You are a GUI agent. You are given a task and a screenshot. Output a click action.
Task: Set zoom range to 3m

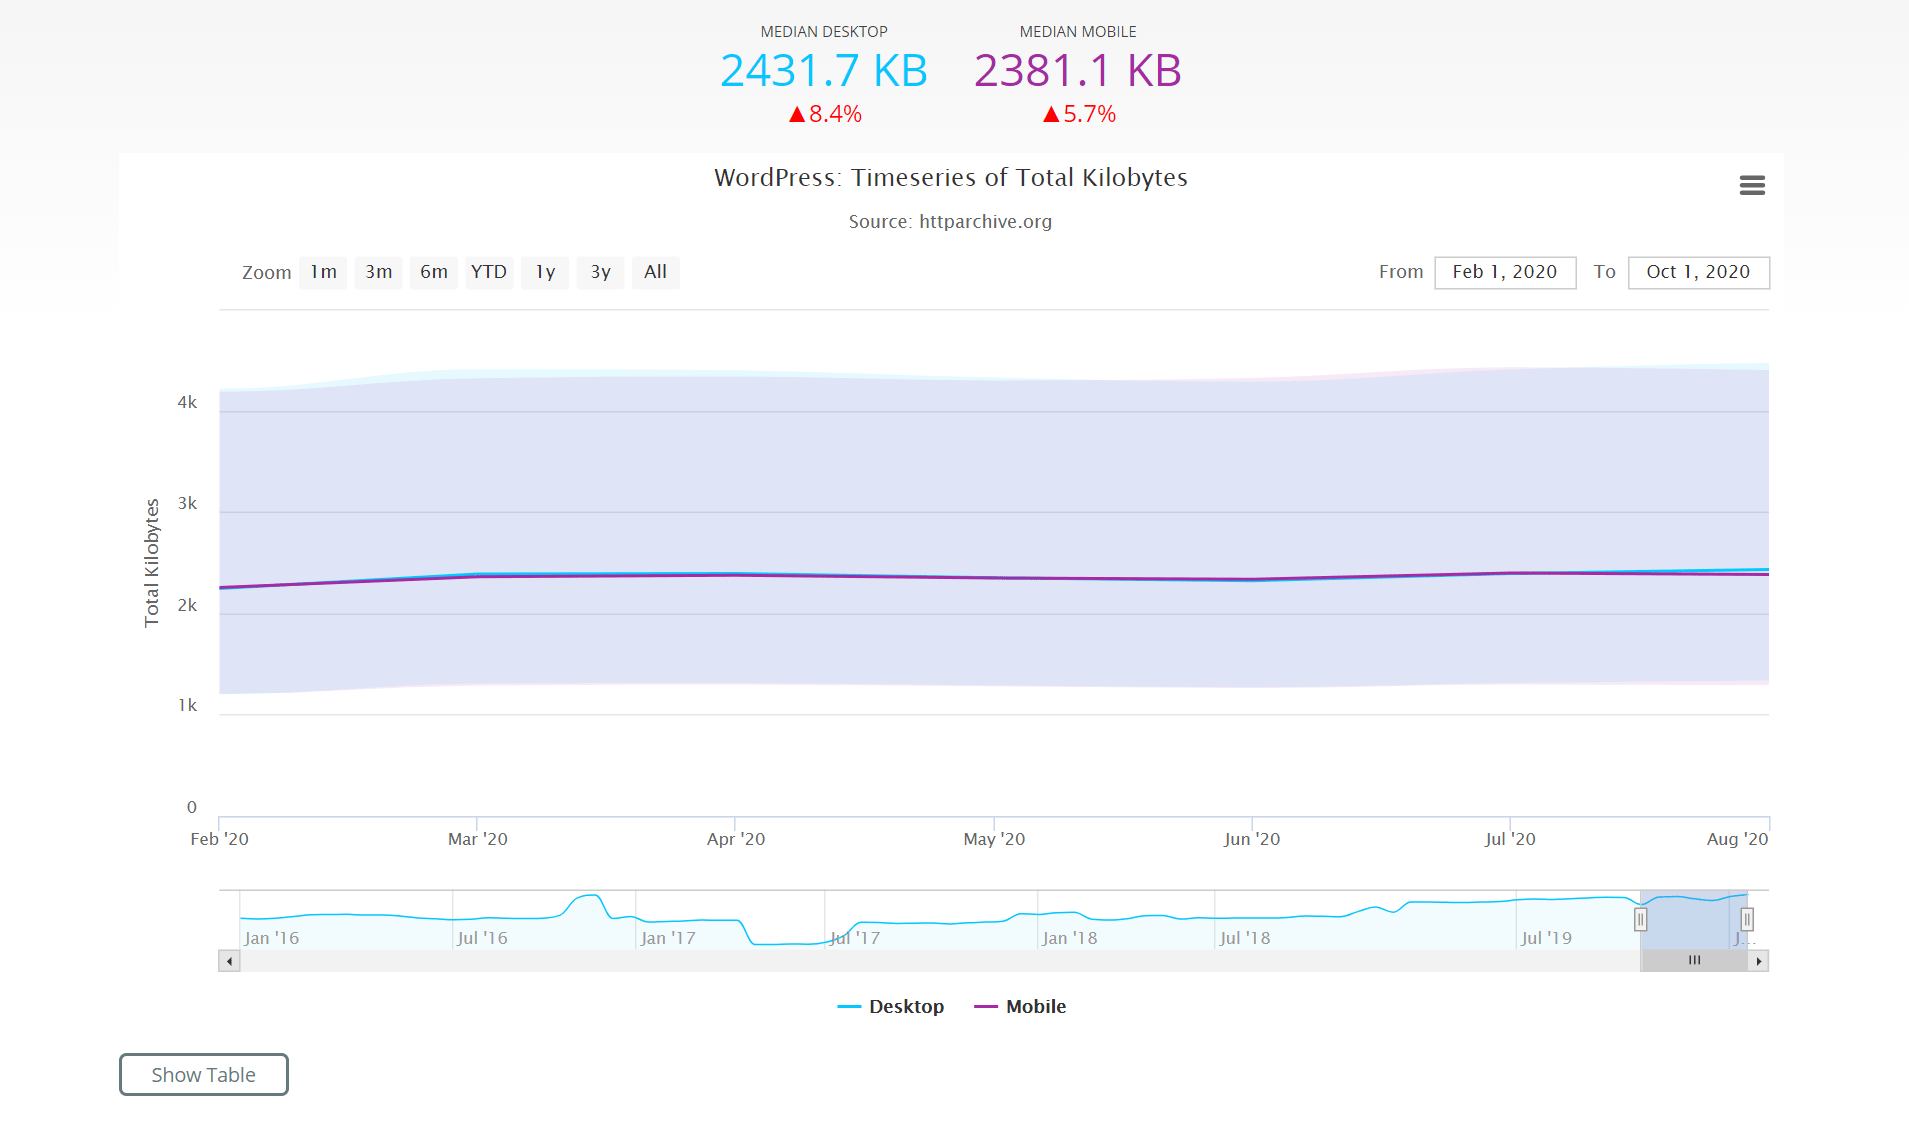[378, 272]
